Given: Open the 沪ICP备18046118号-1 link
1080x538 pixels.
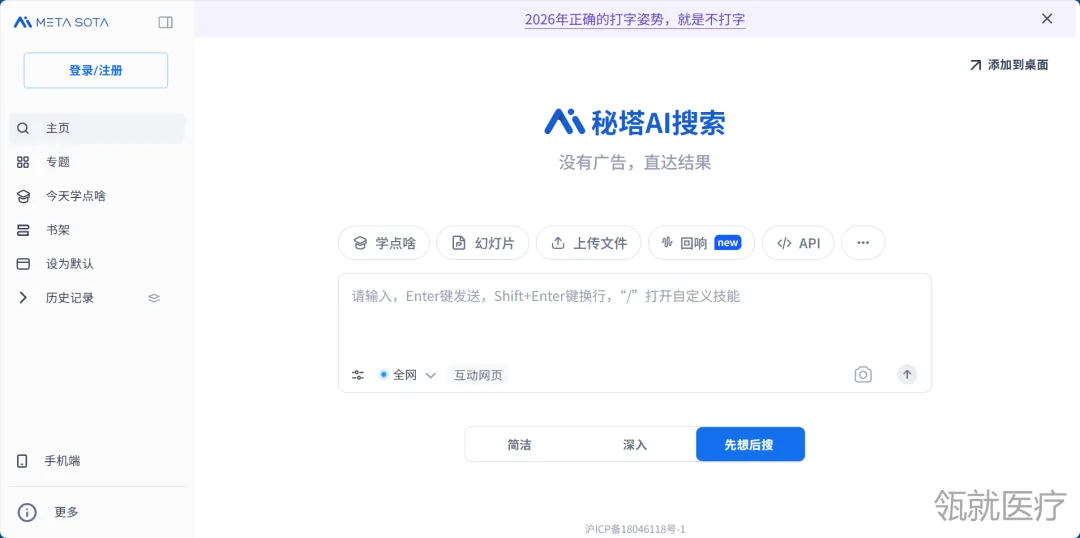Looking at the screenshot, I should coord(635,529).
